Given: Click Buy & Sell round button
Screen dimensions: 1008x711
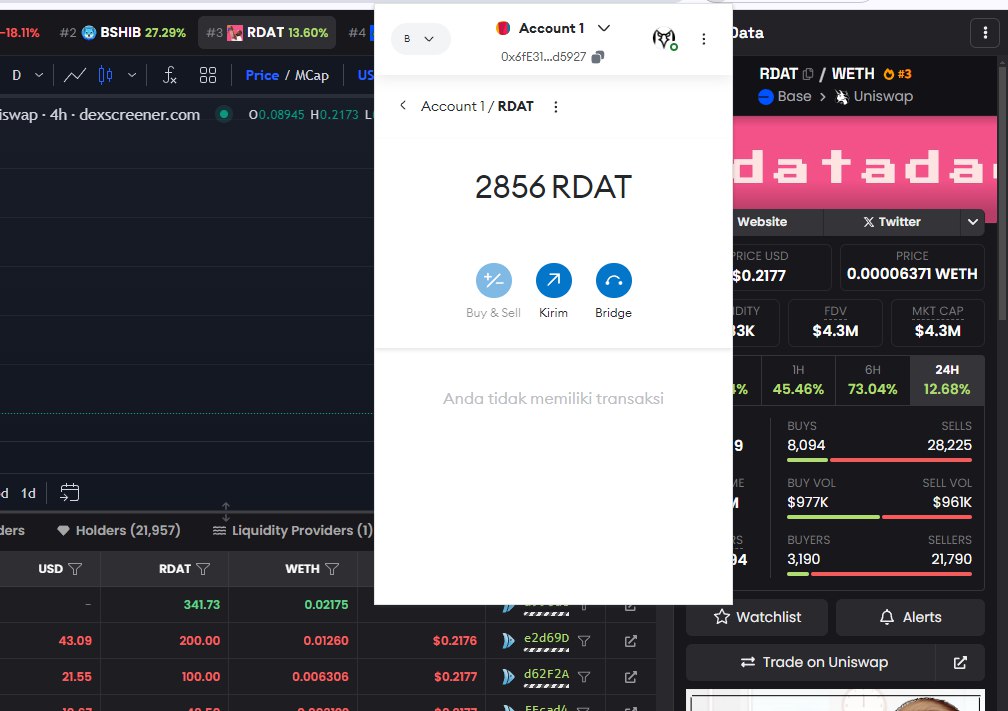Looking at the screenshot, I should click(494, 281).
